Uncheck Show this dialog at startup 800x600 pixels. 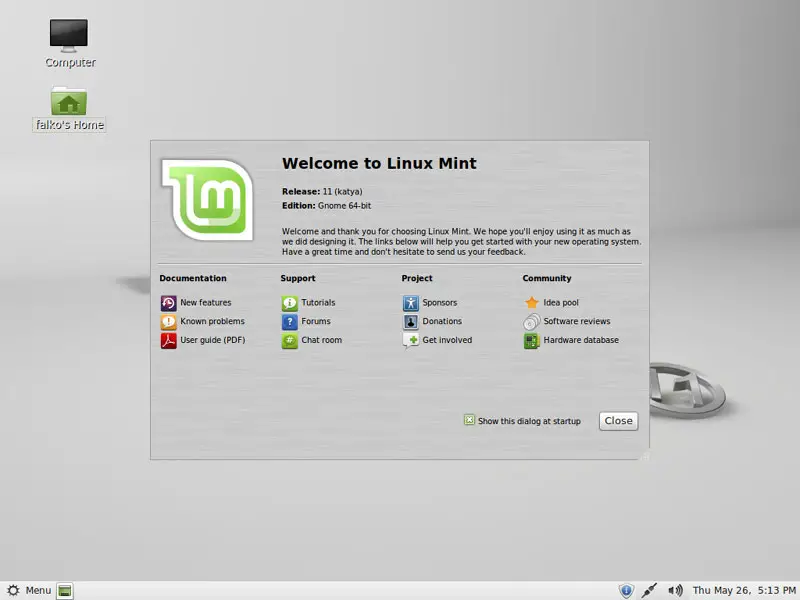(469, 420)
